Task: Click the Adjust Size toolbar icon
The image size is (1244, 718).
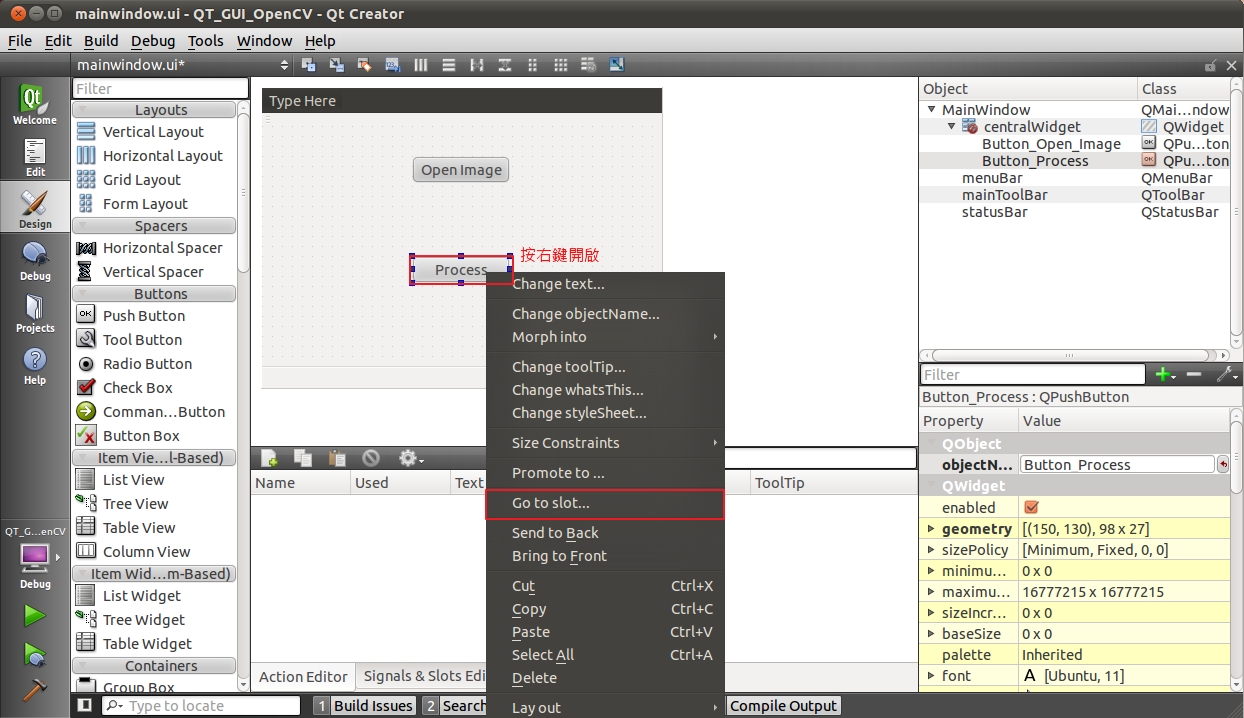Action: pyautogui.click(x=616, y=65)
